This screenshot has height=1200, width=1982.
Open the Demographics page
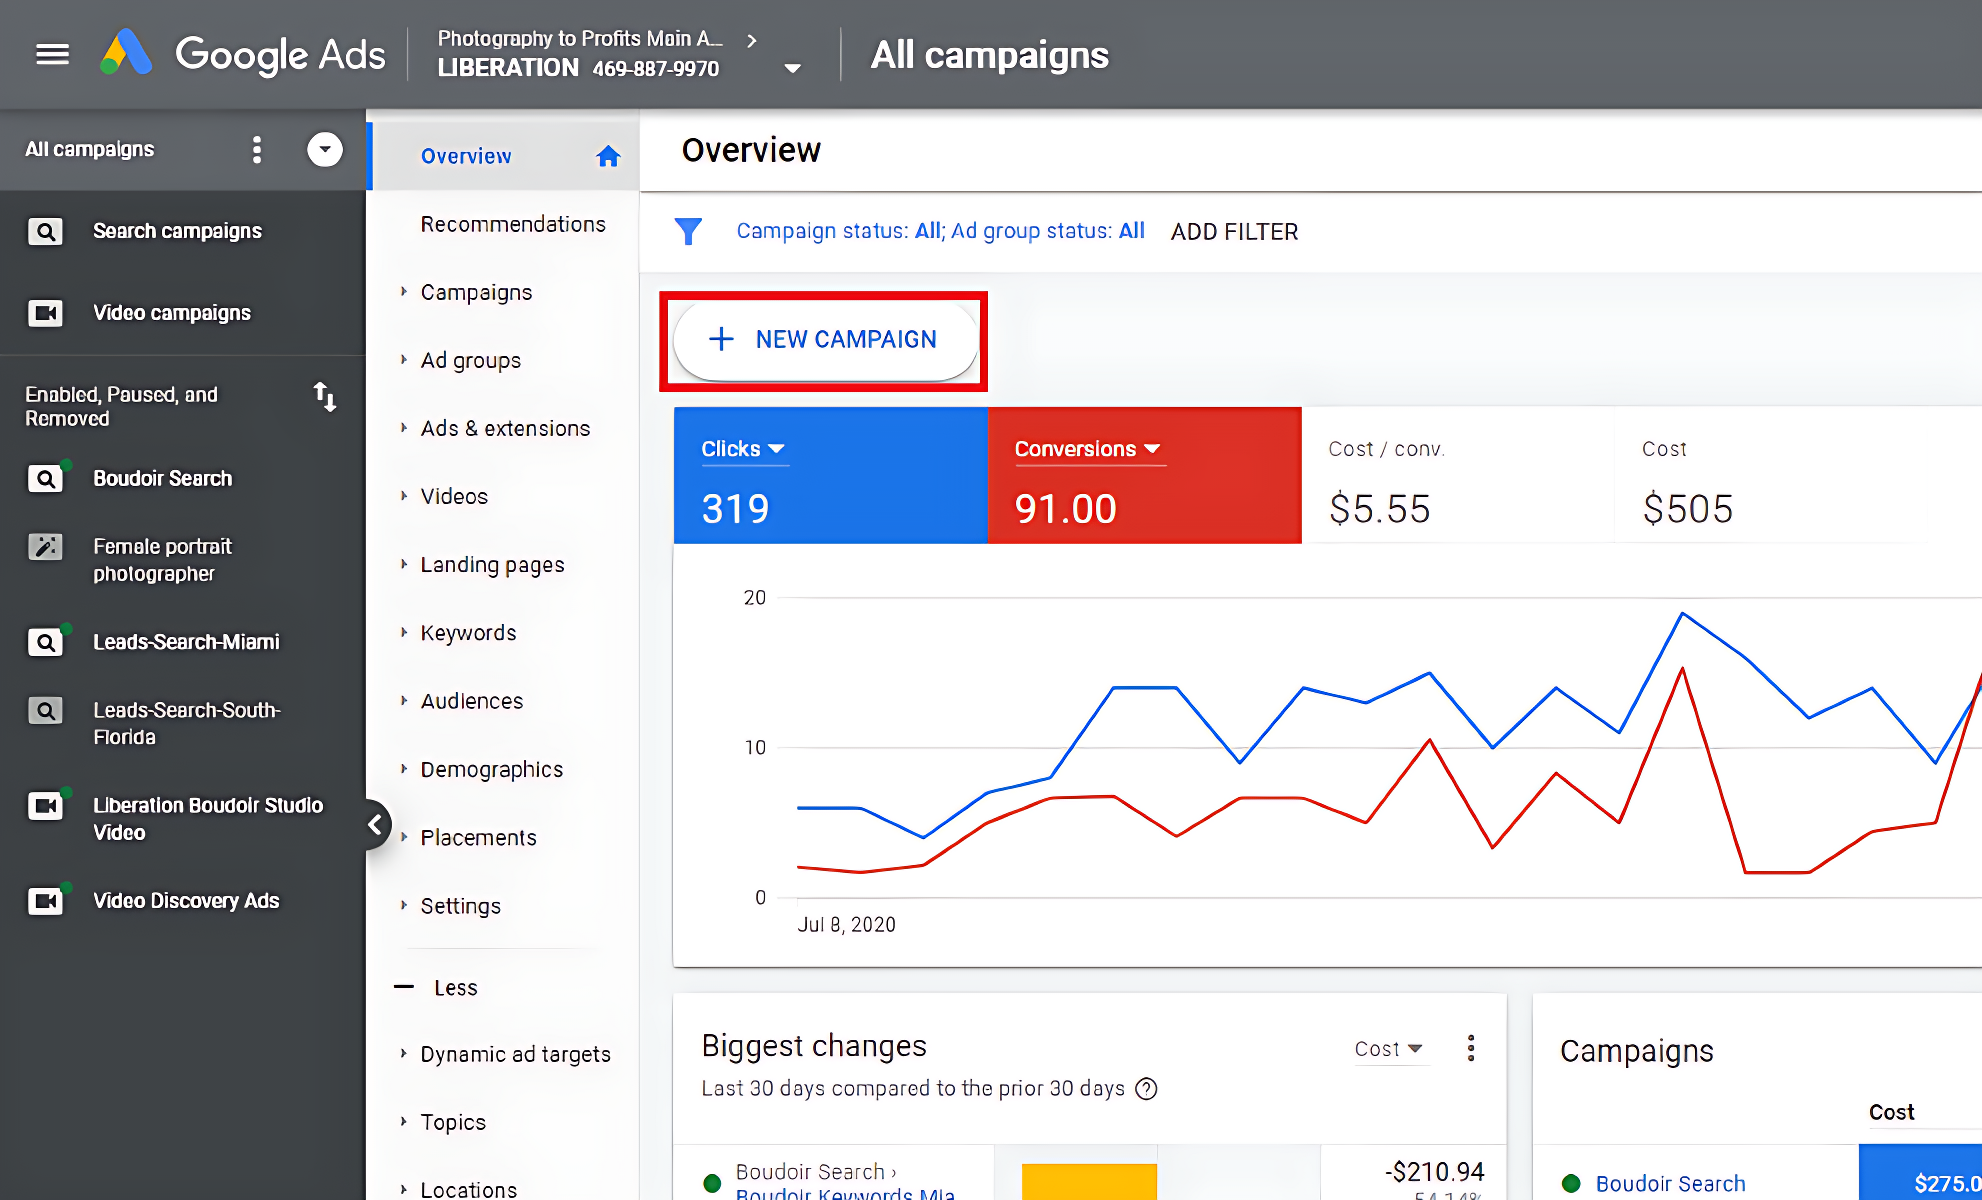pyautogui.click(x=491, y=769)
